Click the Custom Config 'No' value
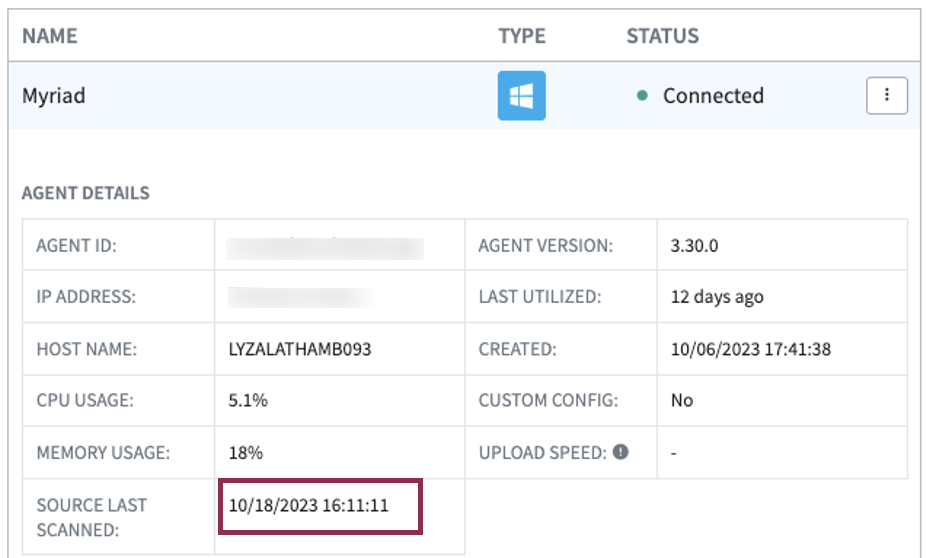The width and height of the screenshot is (926, 558). pos(682,400)
